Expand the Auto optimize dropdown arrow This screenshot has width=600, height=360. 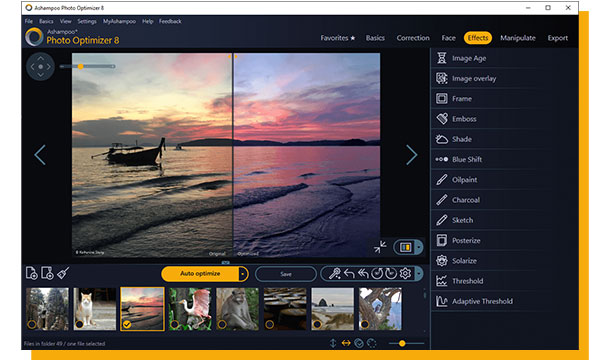click(x=243, y=274)
